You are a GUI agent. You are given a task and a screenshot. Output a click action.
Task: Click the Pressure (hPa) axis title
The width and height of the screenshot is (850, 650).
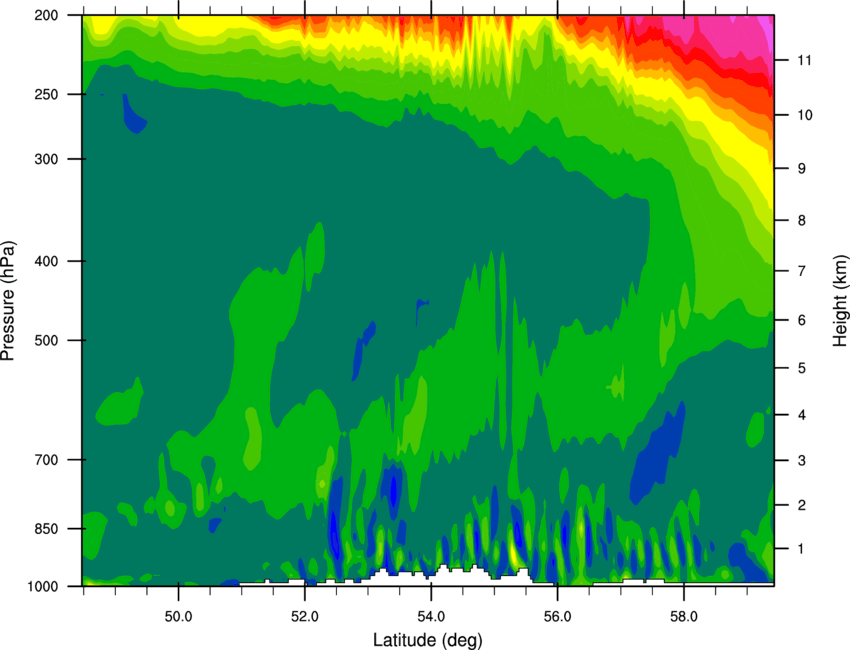[8, 301]
